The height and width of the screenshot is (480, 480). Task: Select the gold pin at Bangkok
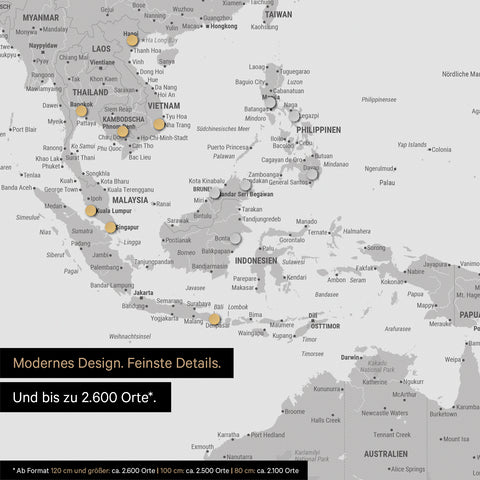coord(81,111)
